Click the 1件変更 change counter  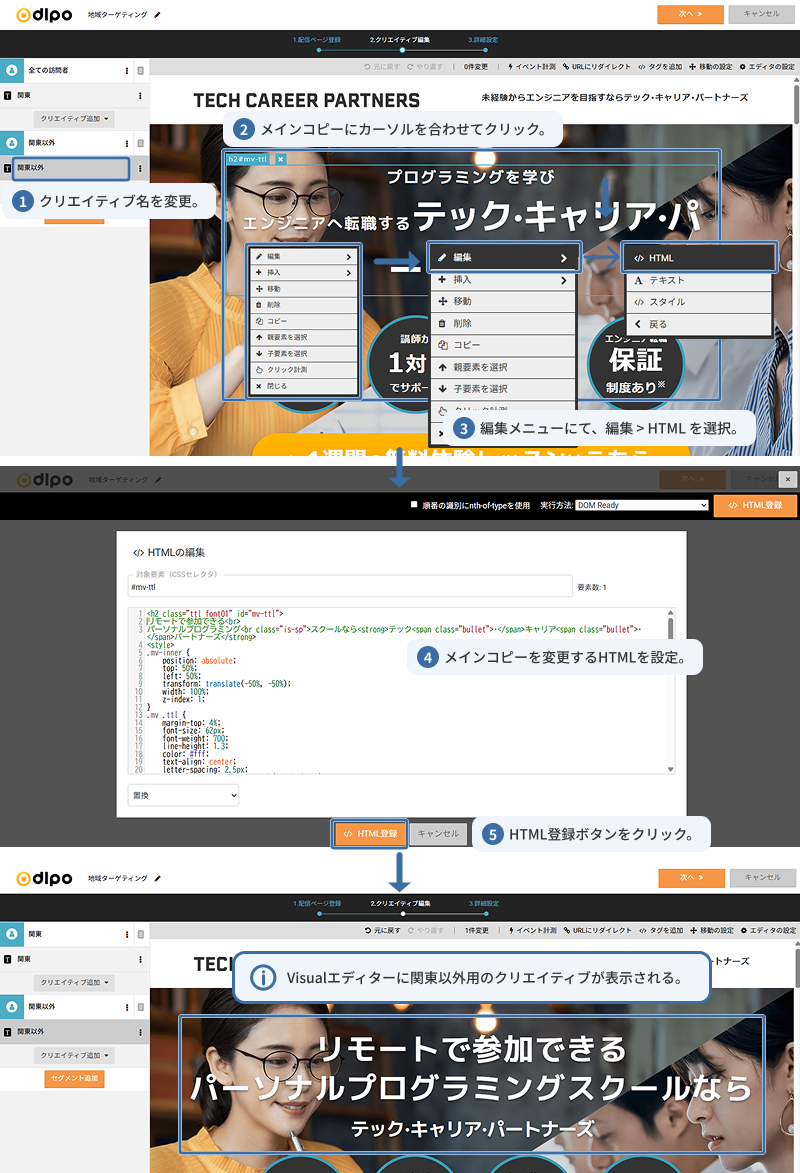point(477,931)
